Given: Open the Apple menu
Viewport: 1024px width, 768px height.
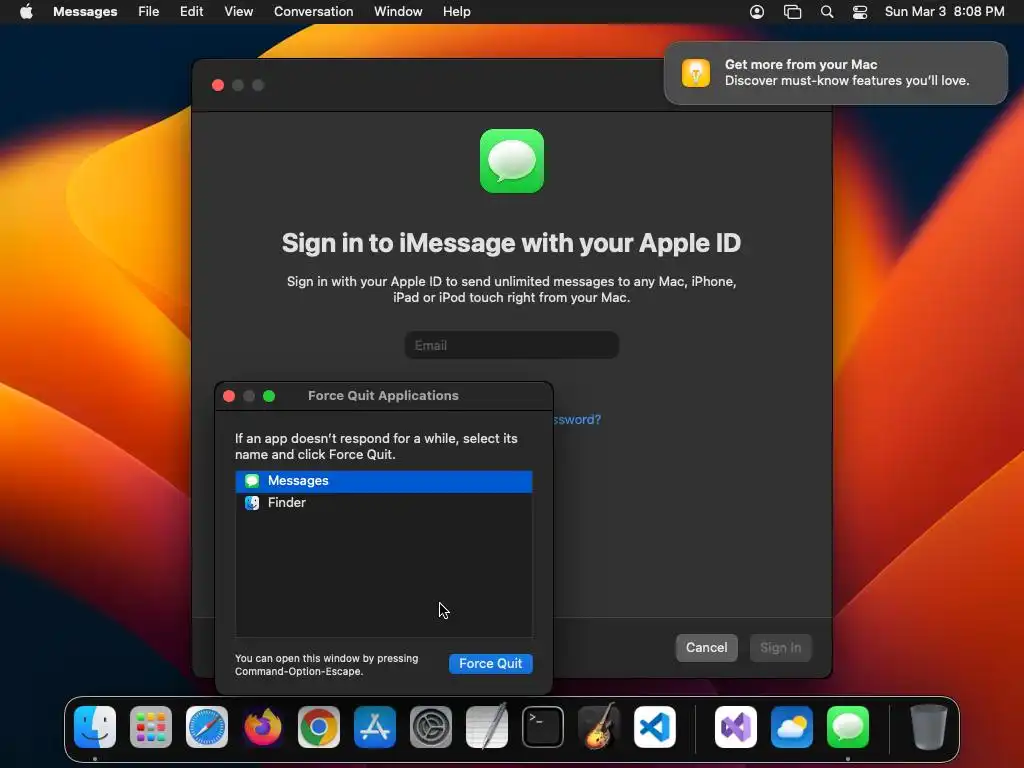Looking at the screenshot, I should pyautogui.click(x=26, y=12).
